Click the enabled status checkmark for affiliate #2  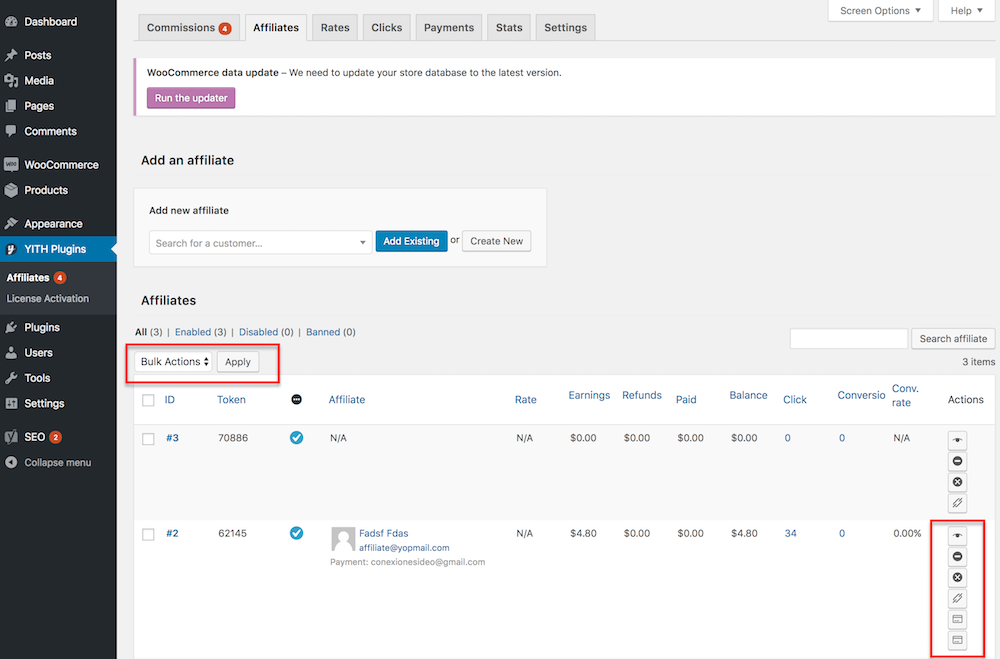pyautogui.click(x=296, y=533)
